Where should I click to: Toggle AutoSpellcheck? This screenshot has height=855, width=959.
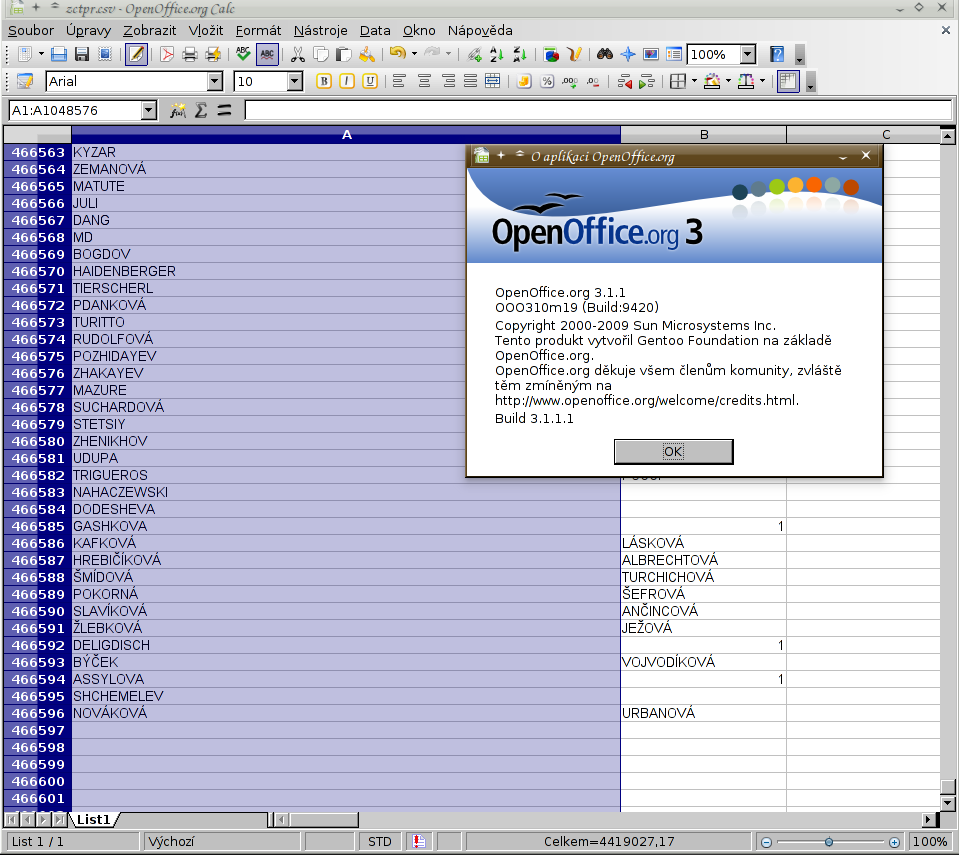pos(267,54)
